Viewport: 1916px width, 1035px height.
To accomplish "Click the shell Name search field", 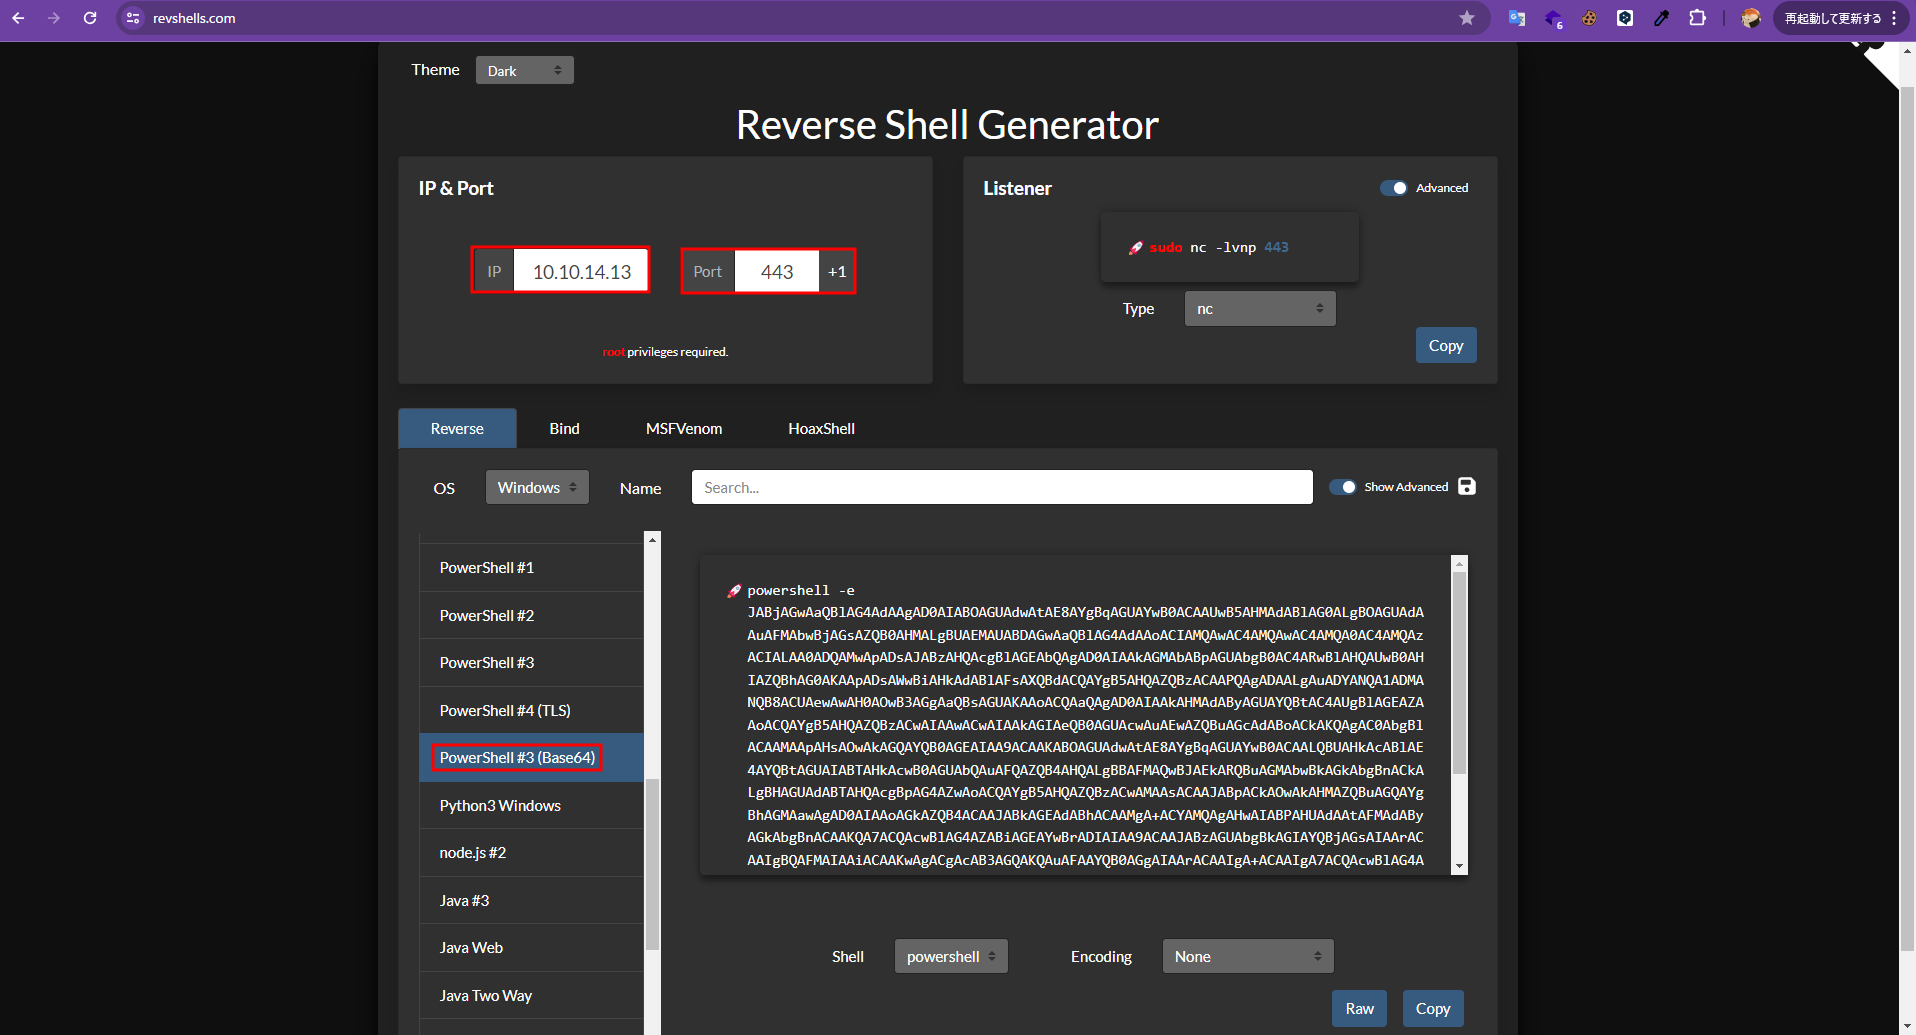I will [1002, 487].
